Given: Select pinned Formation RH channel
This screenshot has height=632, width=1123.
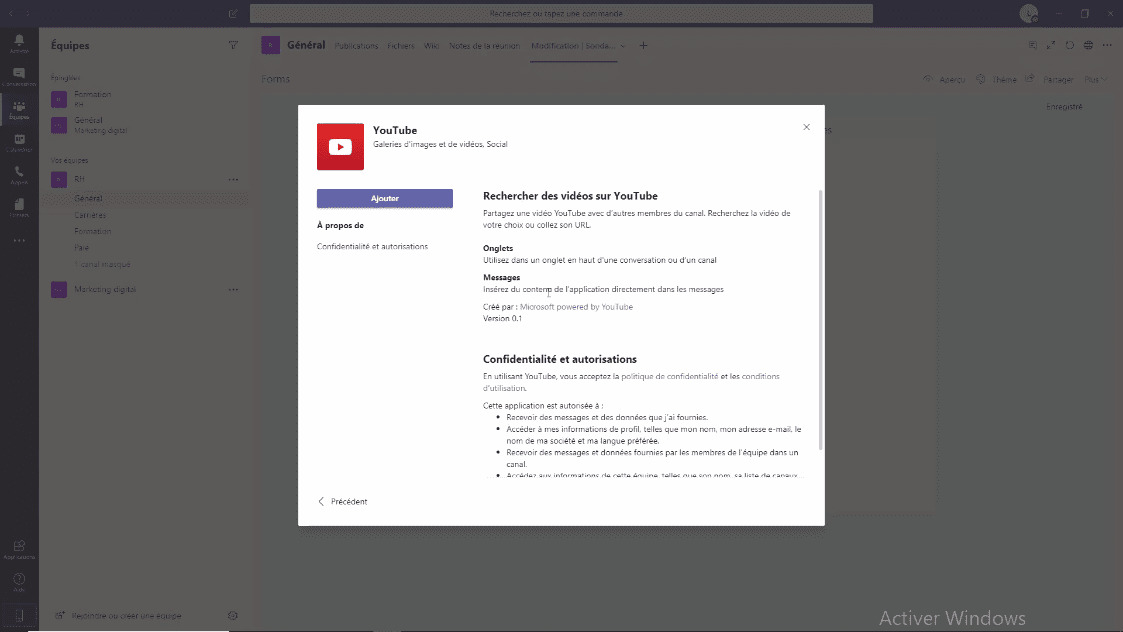Looking at the screenshot, I should (x=143, y=99).
